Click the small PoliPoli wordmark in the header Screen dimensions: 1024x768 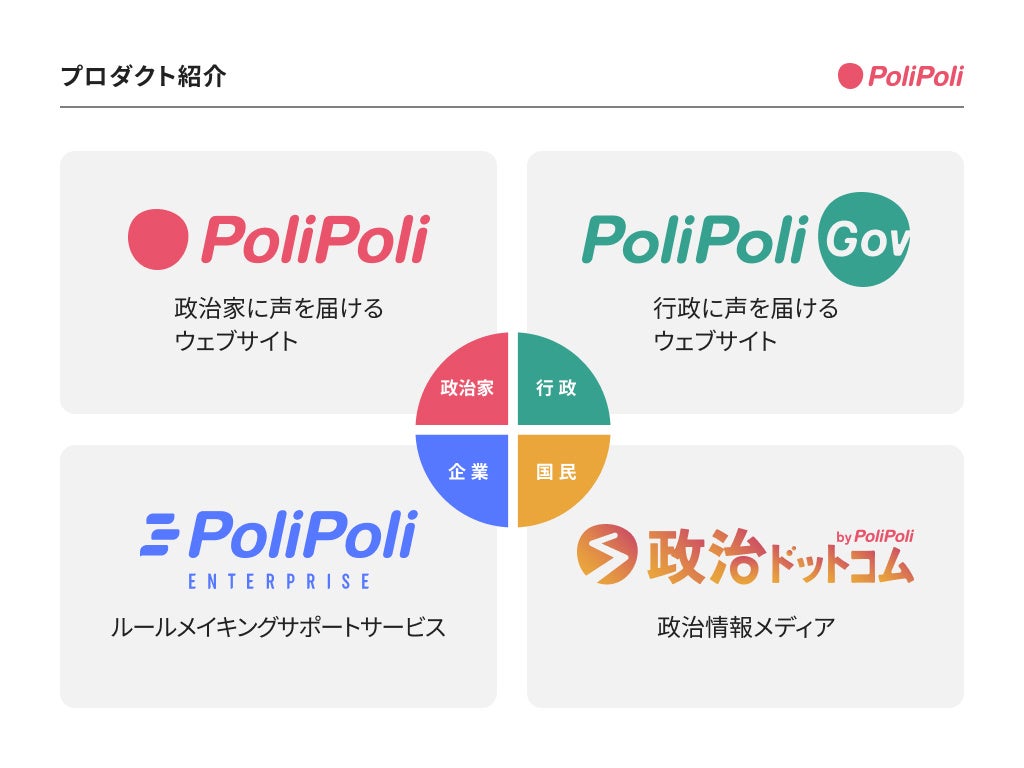[915, 76]
